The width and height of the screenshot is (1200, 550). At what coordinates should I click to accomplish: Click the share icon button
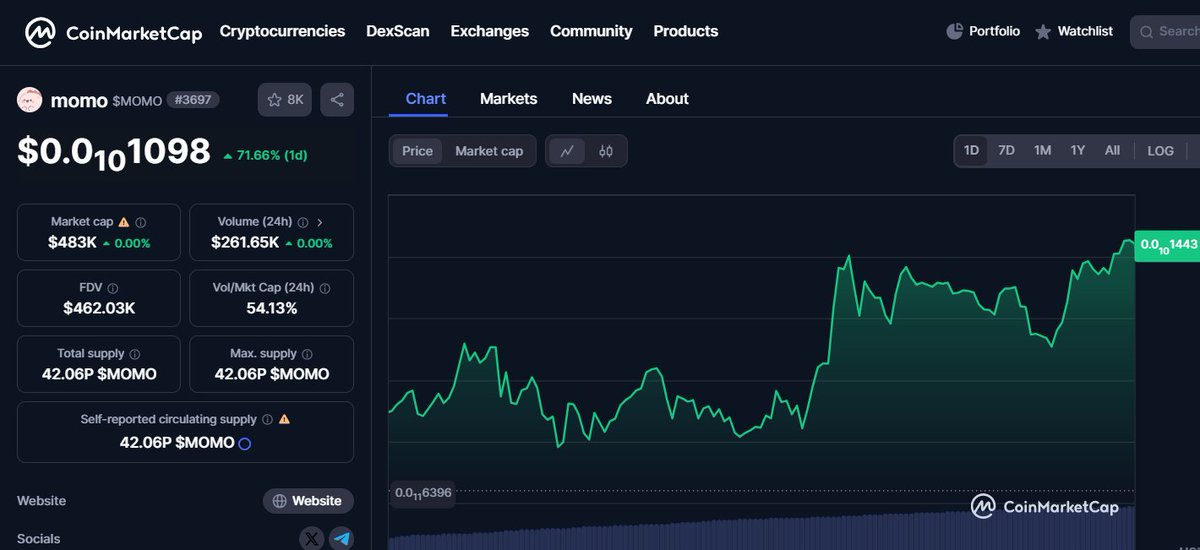pyautogui.click(x=337, y=100)
